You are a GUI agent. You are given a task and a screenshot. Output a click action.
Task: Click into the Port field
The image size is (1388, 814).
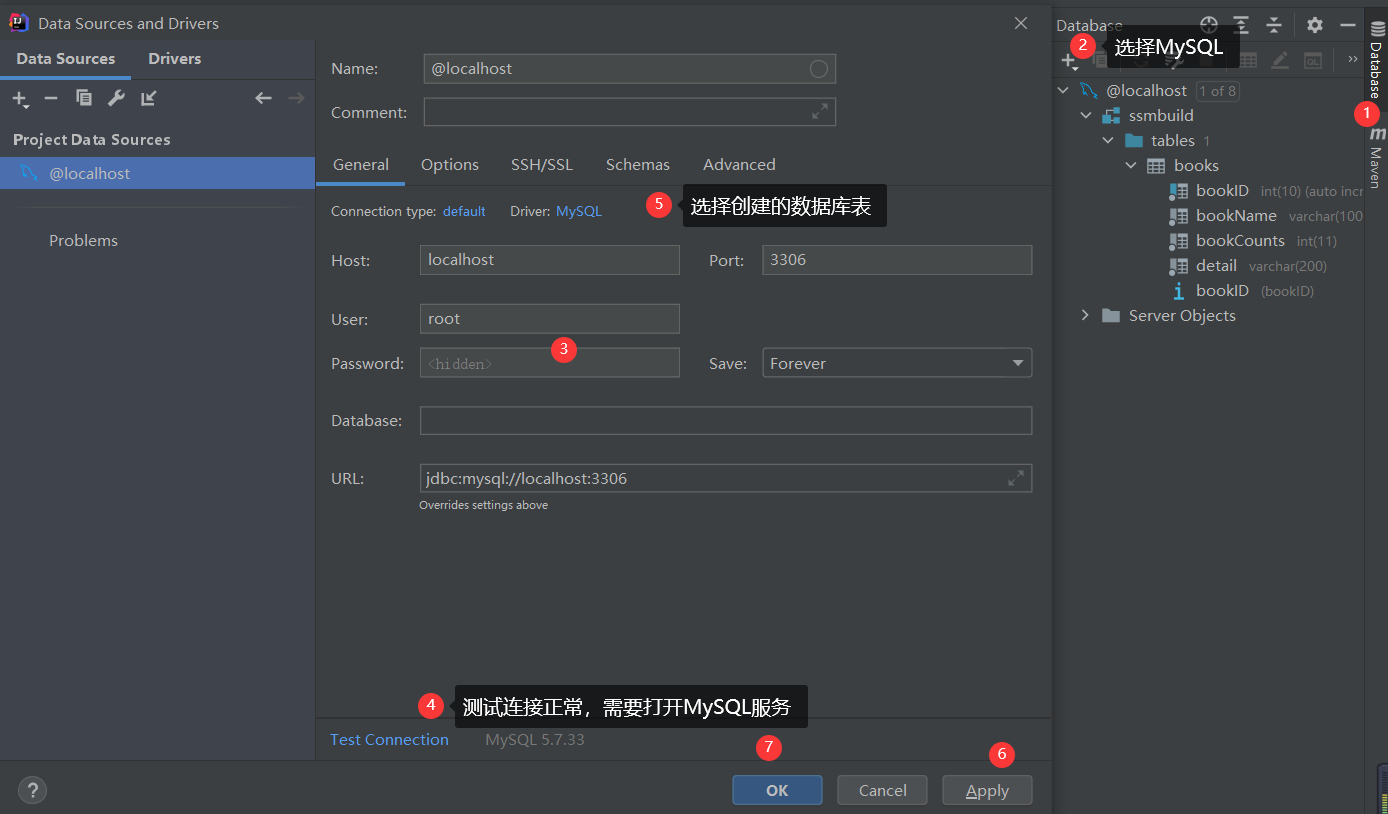tap(897, 260)
